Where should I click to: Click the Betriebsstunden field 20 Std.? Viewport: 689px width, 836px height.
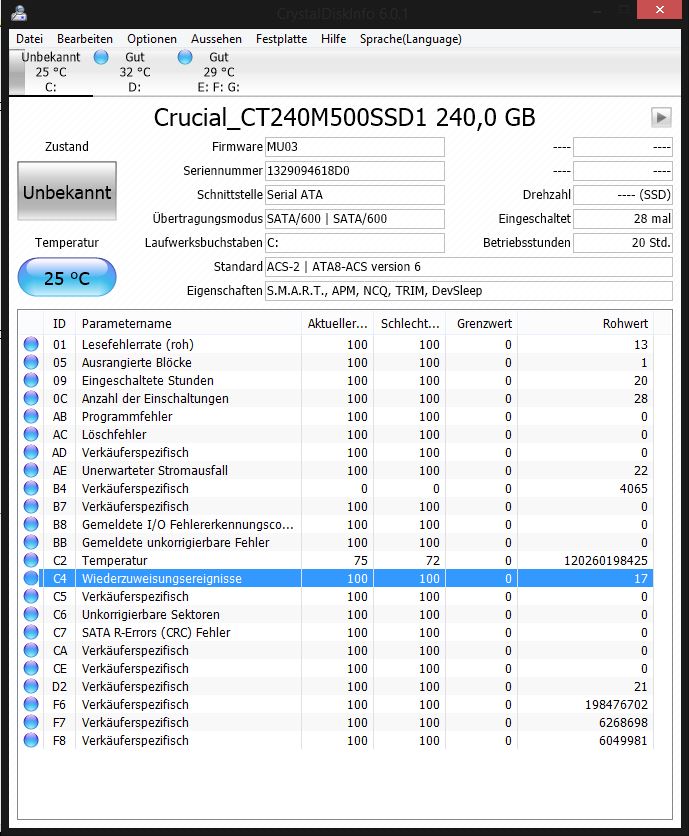coord(623,243)
